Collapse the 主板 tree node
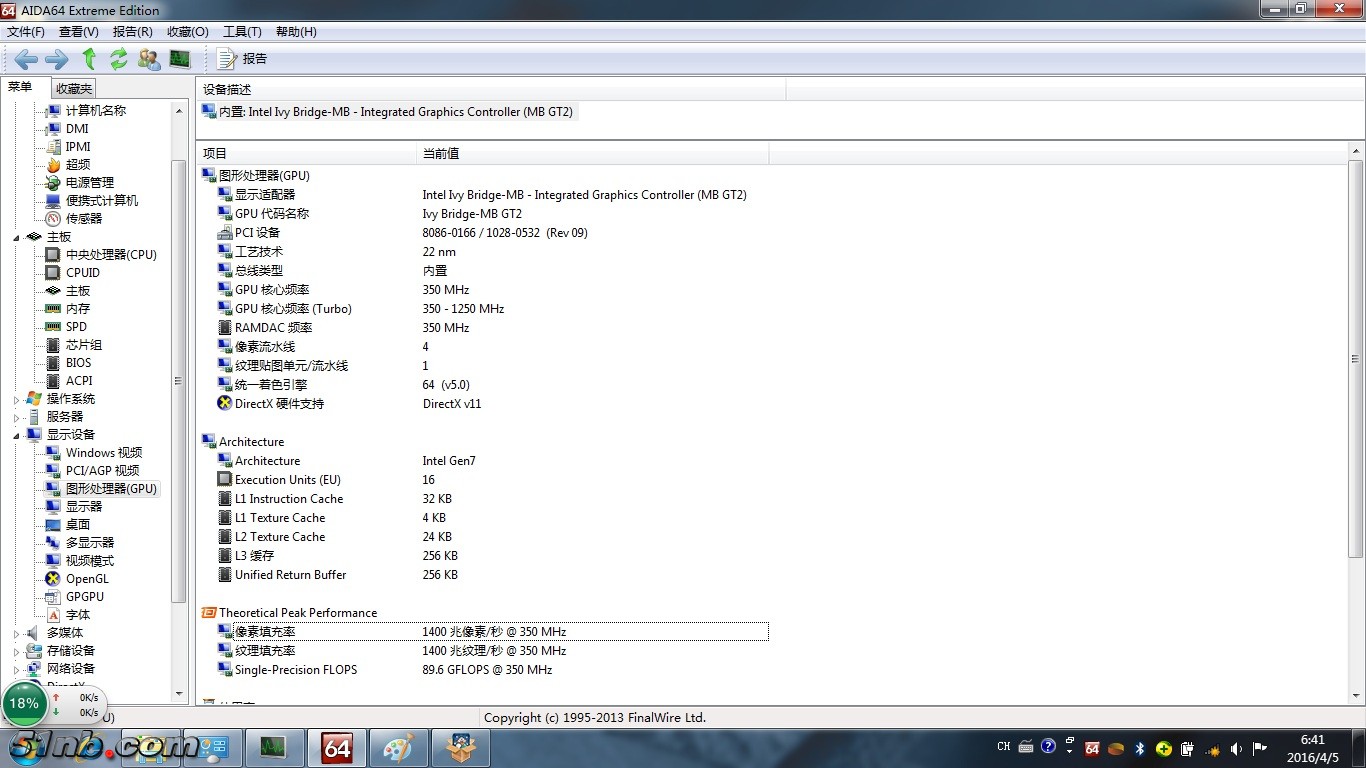1366x768 pixels. pyautogui.click(x=17, y=237)
